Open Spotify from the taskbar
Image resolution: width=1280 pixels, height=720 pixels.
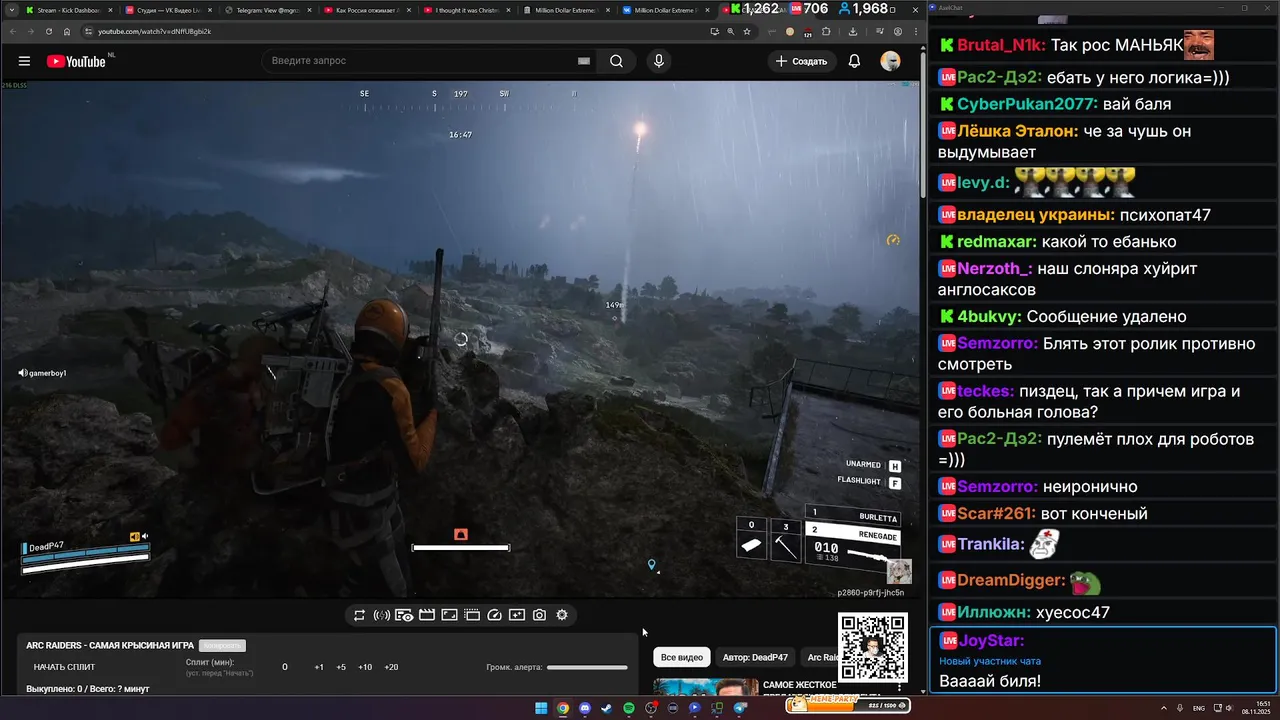point(629,708)
